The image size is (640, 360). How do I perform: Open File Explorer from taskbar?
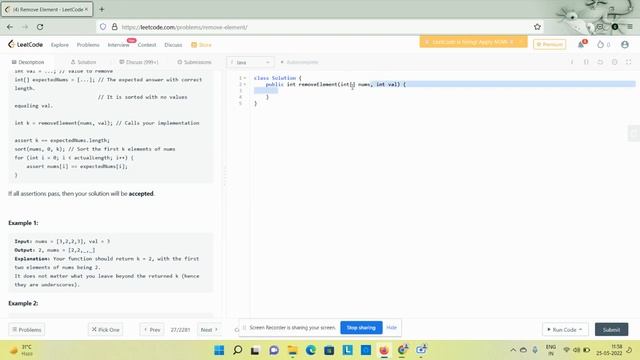point(293,350)
